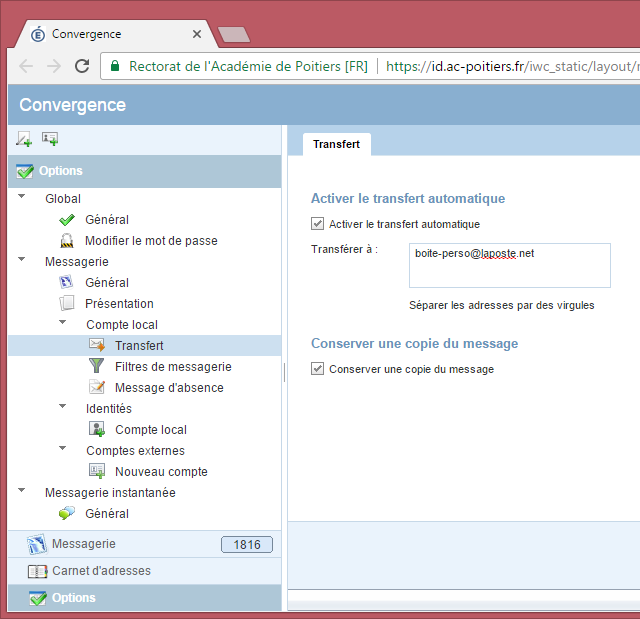This screenshot has width=640, height=619.
Task: Open the Carnet d'adresses book icon
Action: pyautogui.click(x=37, y=571)
